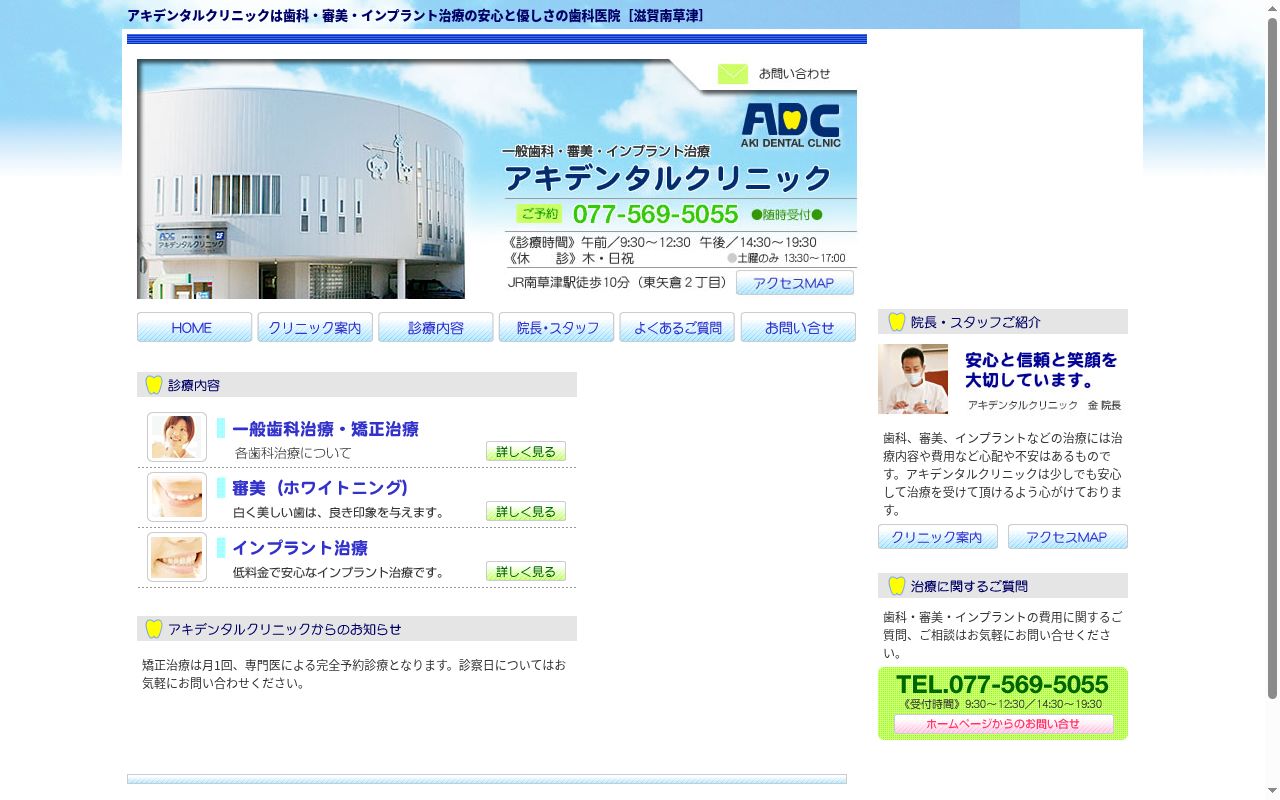Click the 矯正治療は月1回 notice text
This screenshot has height=800, width=1280.
(354, 674)
